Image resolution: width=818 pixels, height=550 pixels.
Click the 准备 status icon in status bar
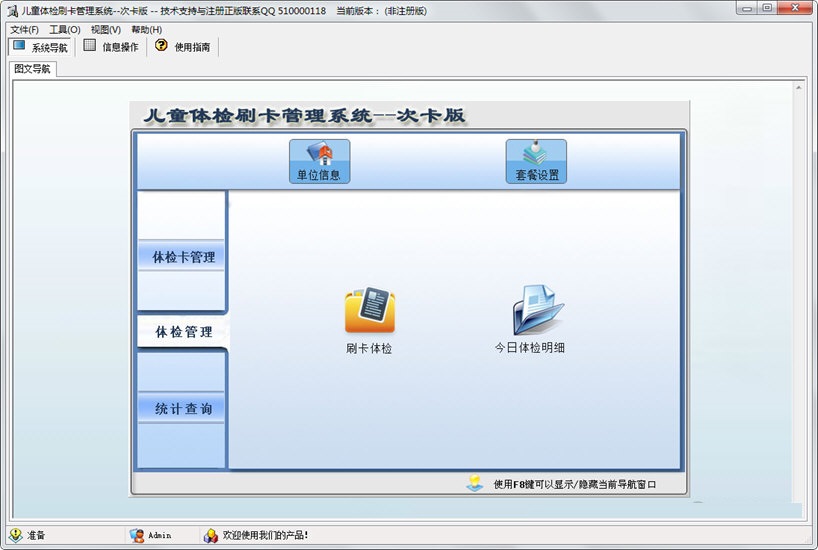tap(16, 535)
